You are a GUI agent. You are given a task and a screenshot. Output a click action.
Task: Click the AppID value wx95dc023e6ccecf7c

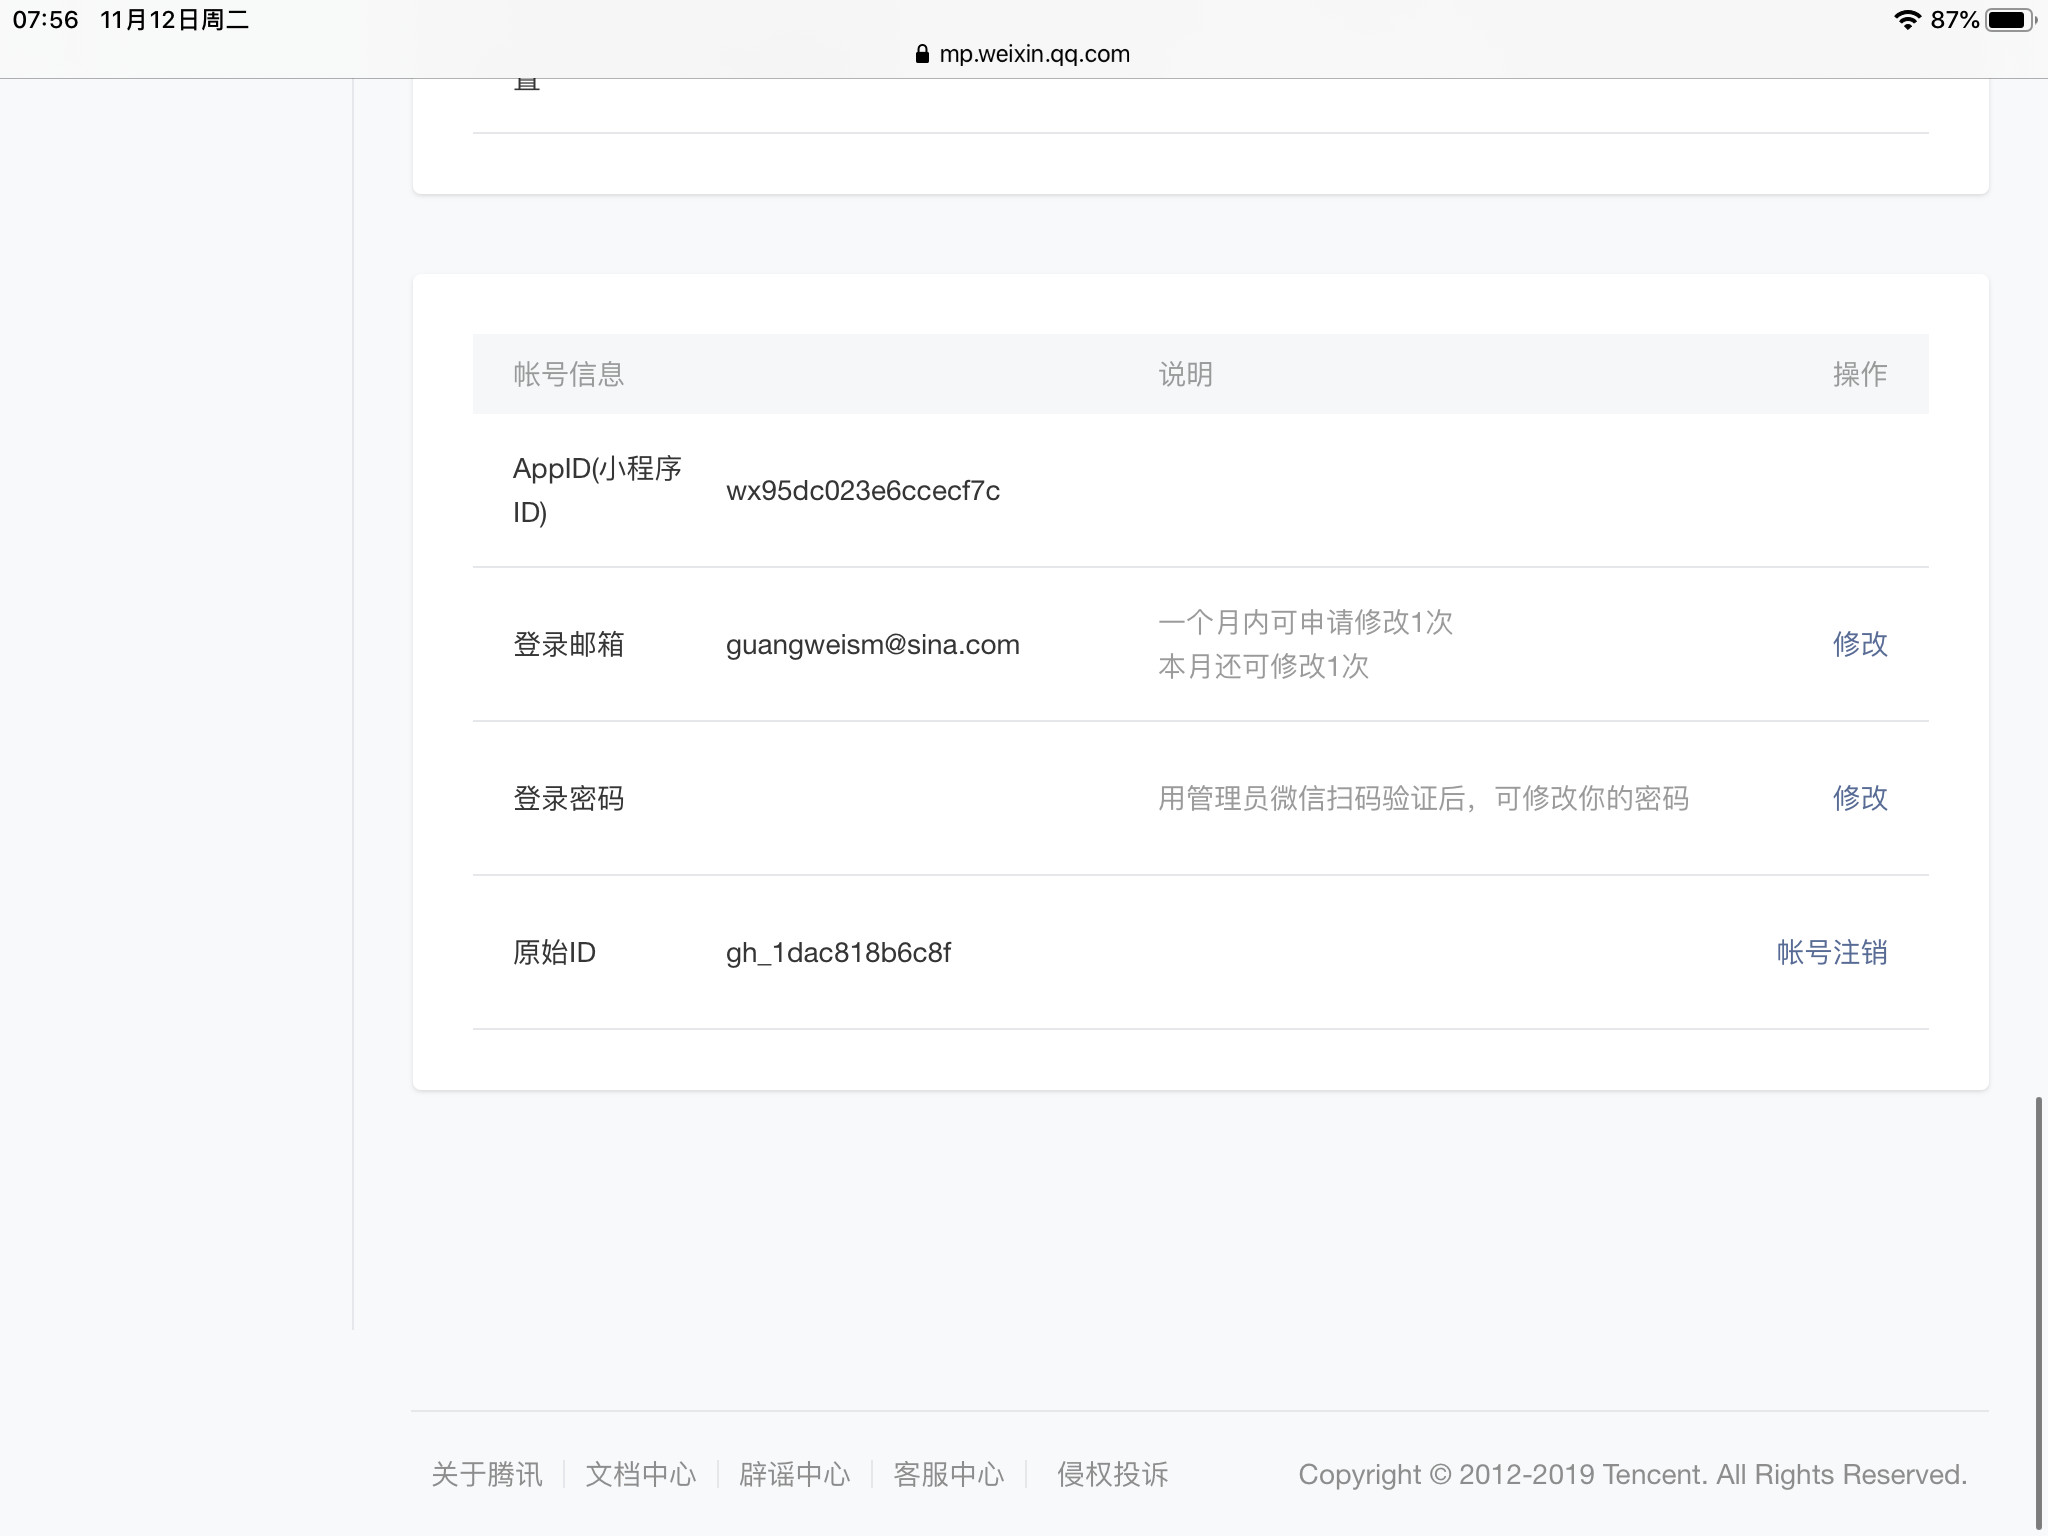coord(862,491)
